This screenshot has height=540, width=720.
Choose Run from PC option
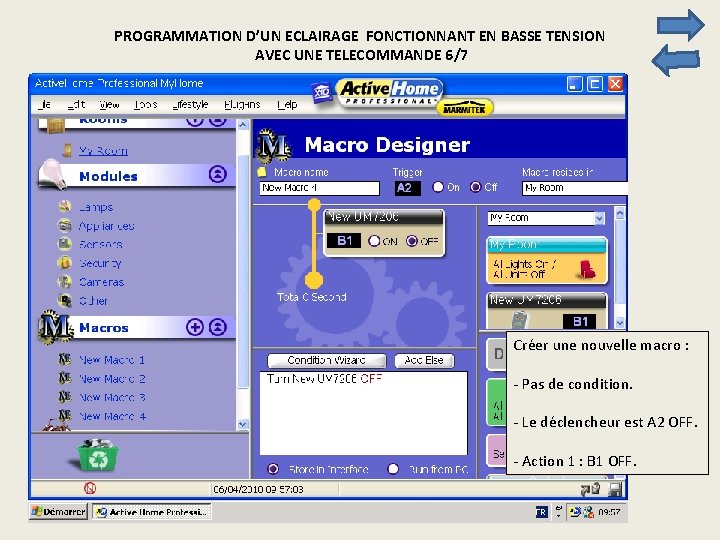393,469
